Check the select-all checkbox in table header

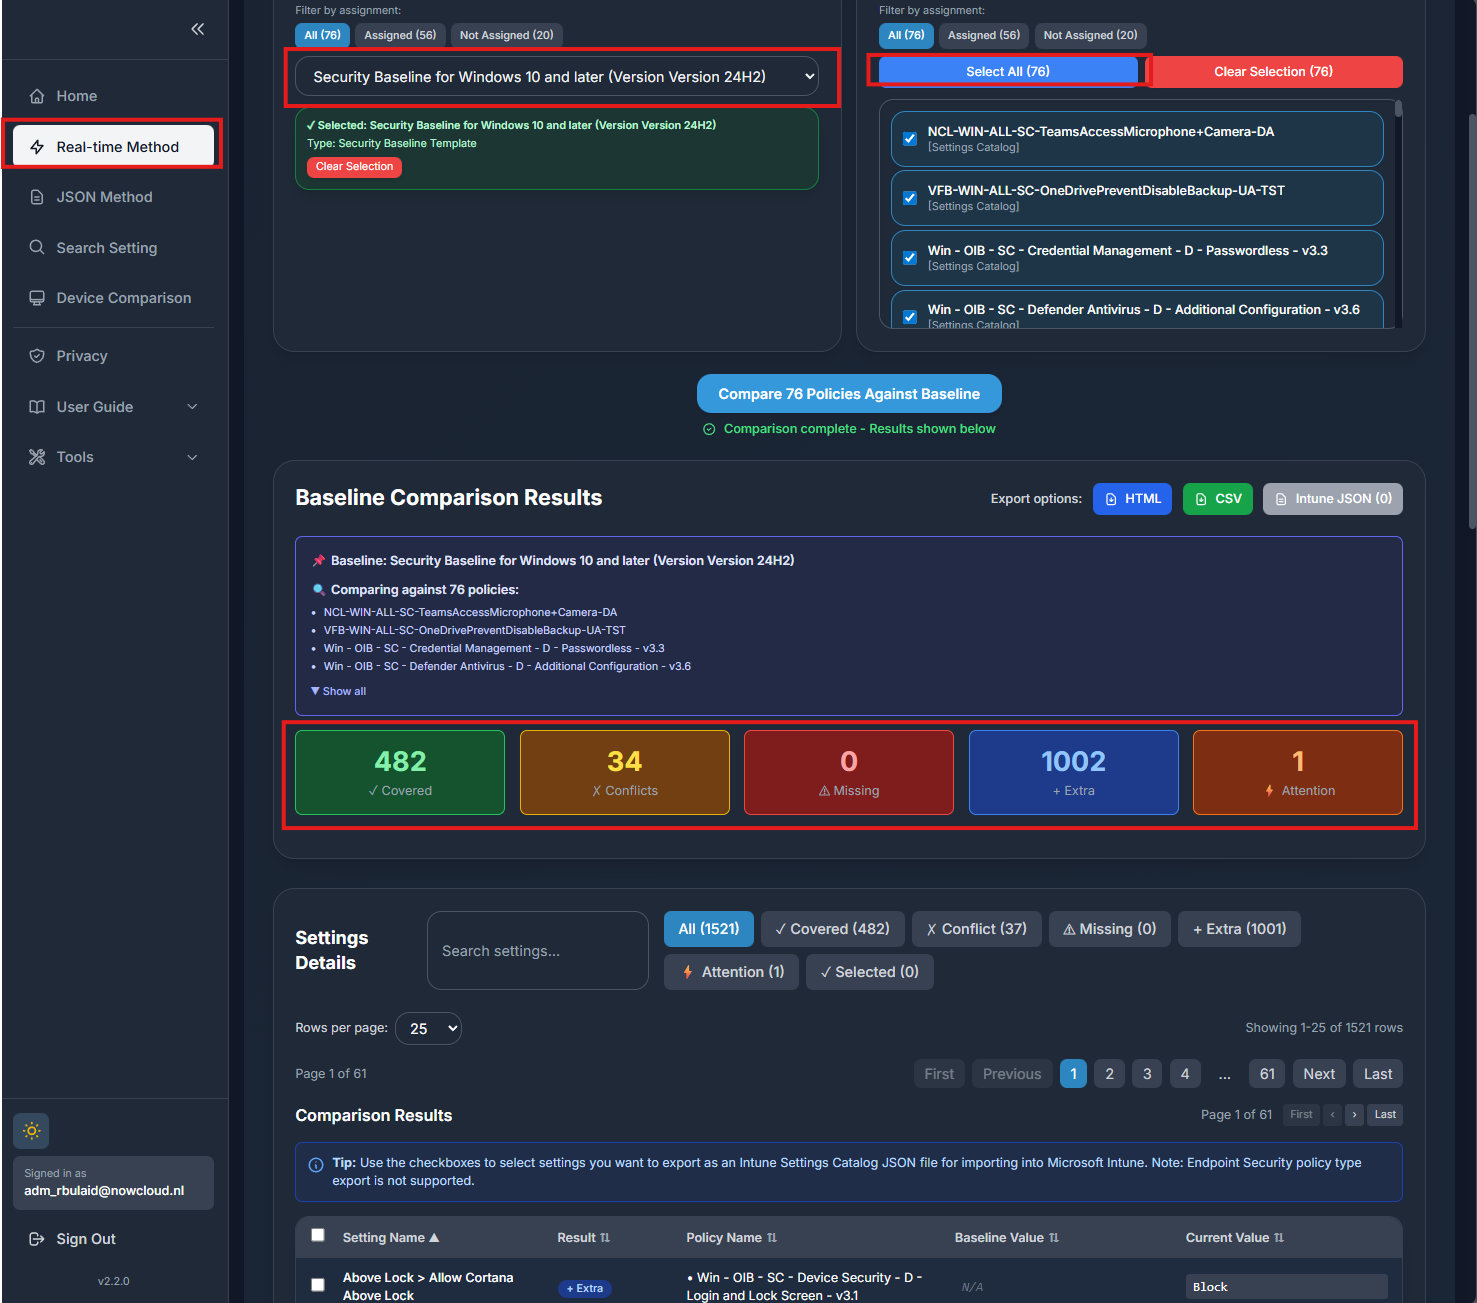point(318,1235)
